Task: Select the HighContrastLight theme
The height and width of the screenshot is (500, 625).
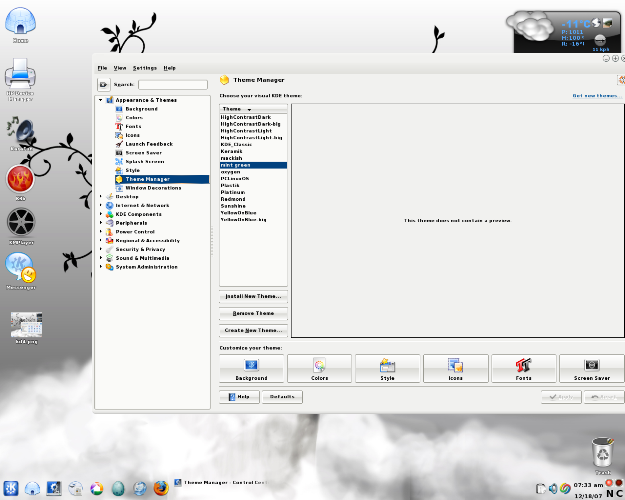Action: 253,131
